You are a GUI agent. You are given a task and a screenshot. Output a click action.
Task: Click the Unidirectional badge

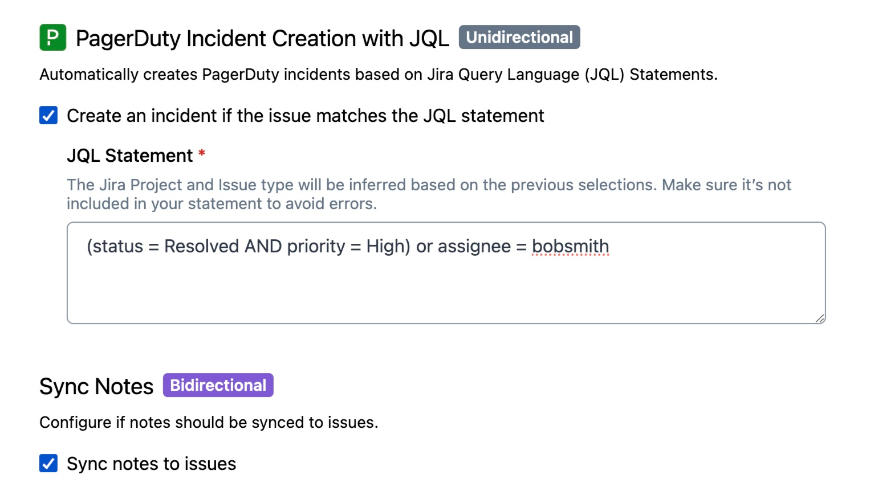(519, 38)
